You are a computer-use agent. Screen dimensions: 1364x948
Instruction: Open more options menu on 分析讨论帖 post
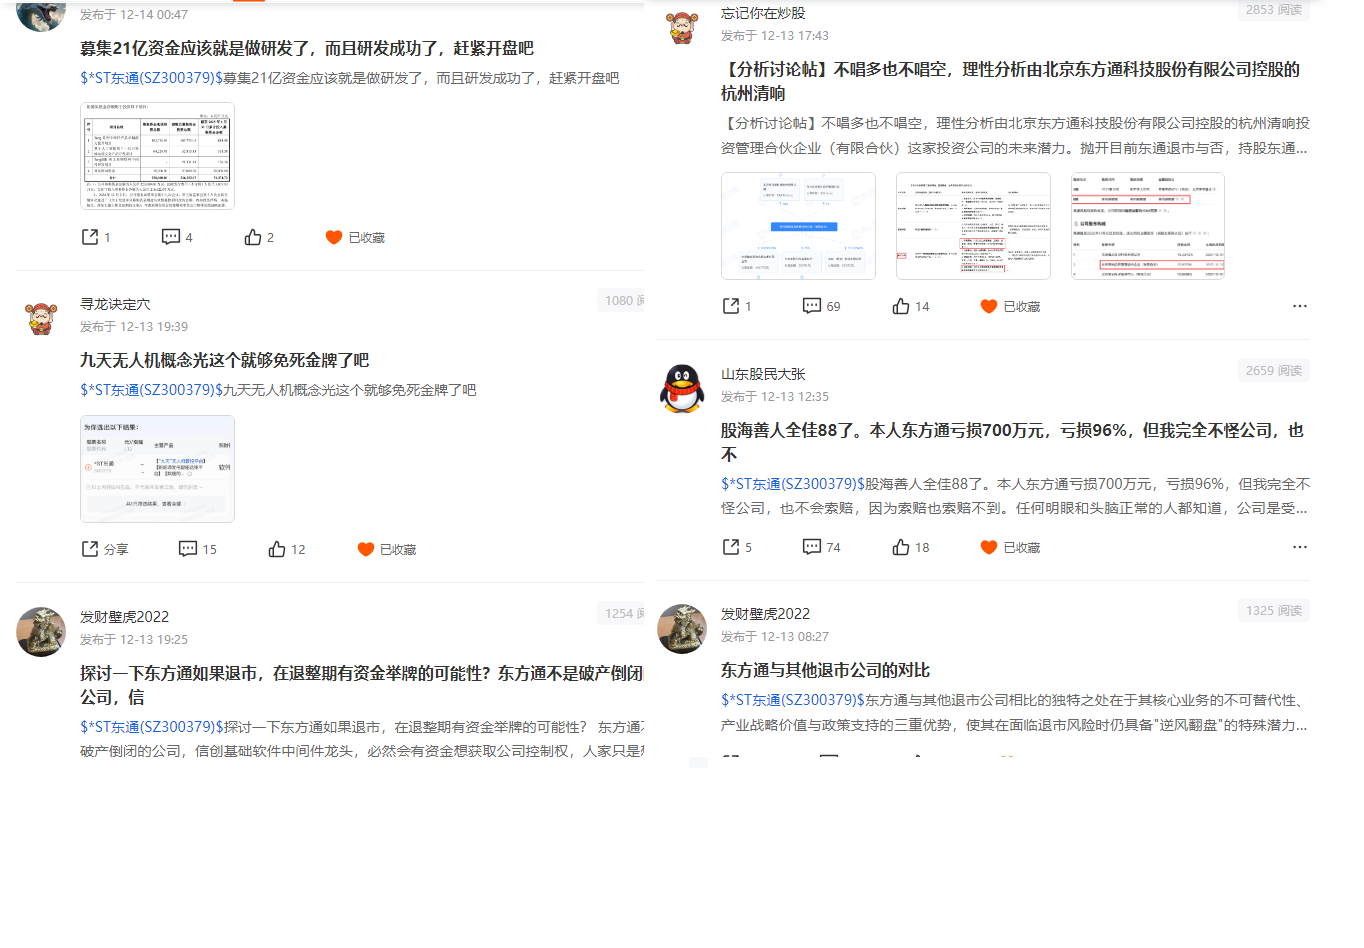1299,306
